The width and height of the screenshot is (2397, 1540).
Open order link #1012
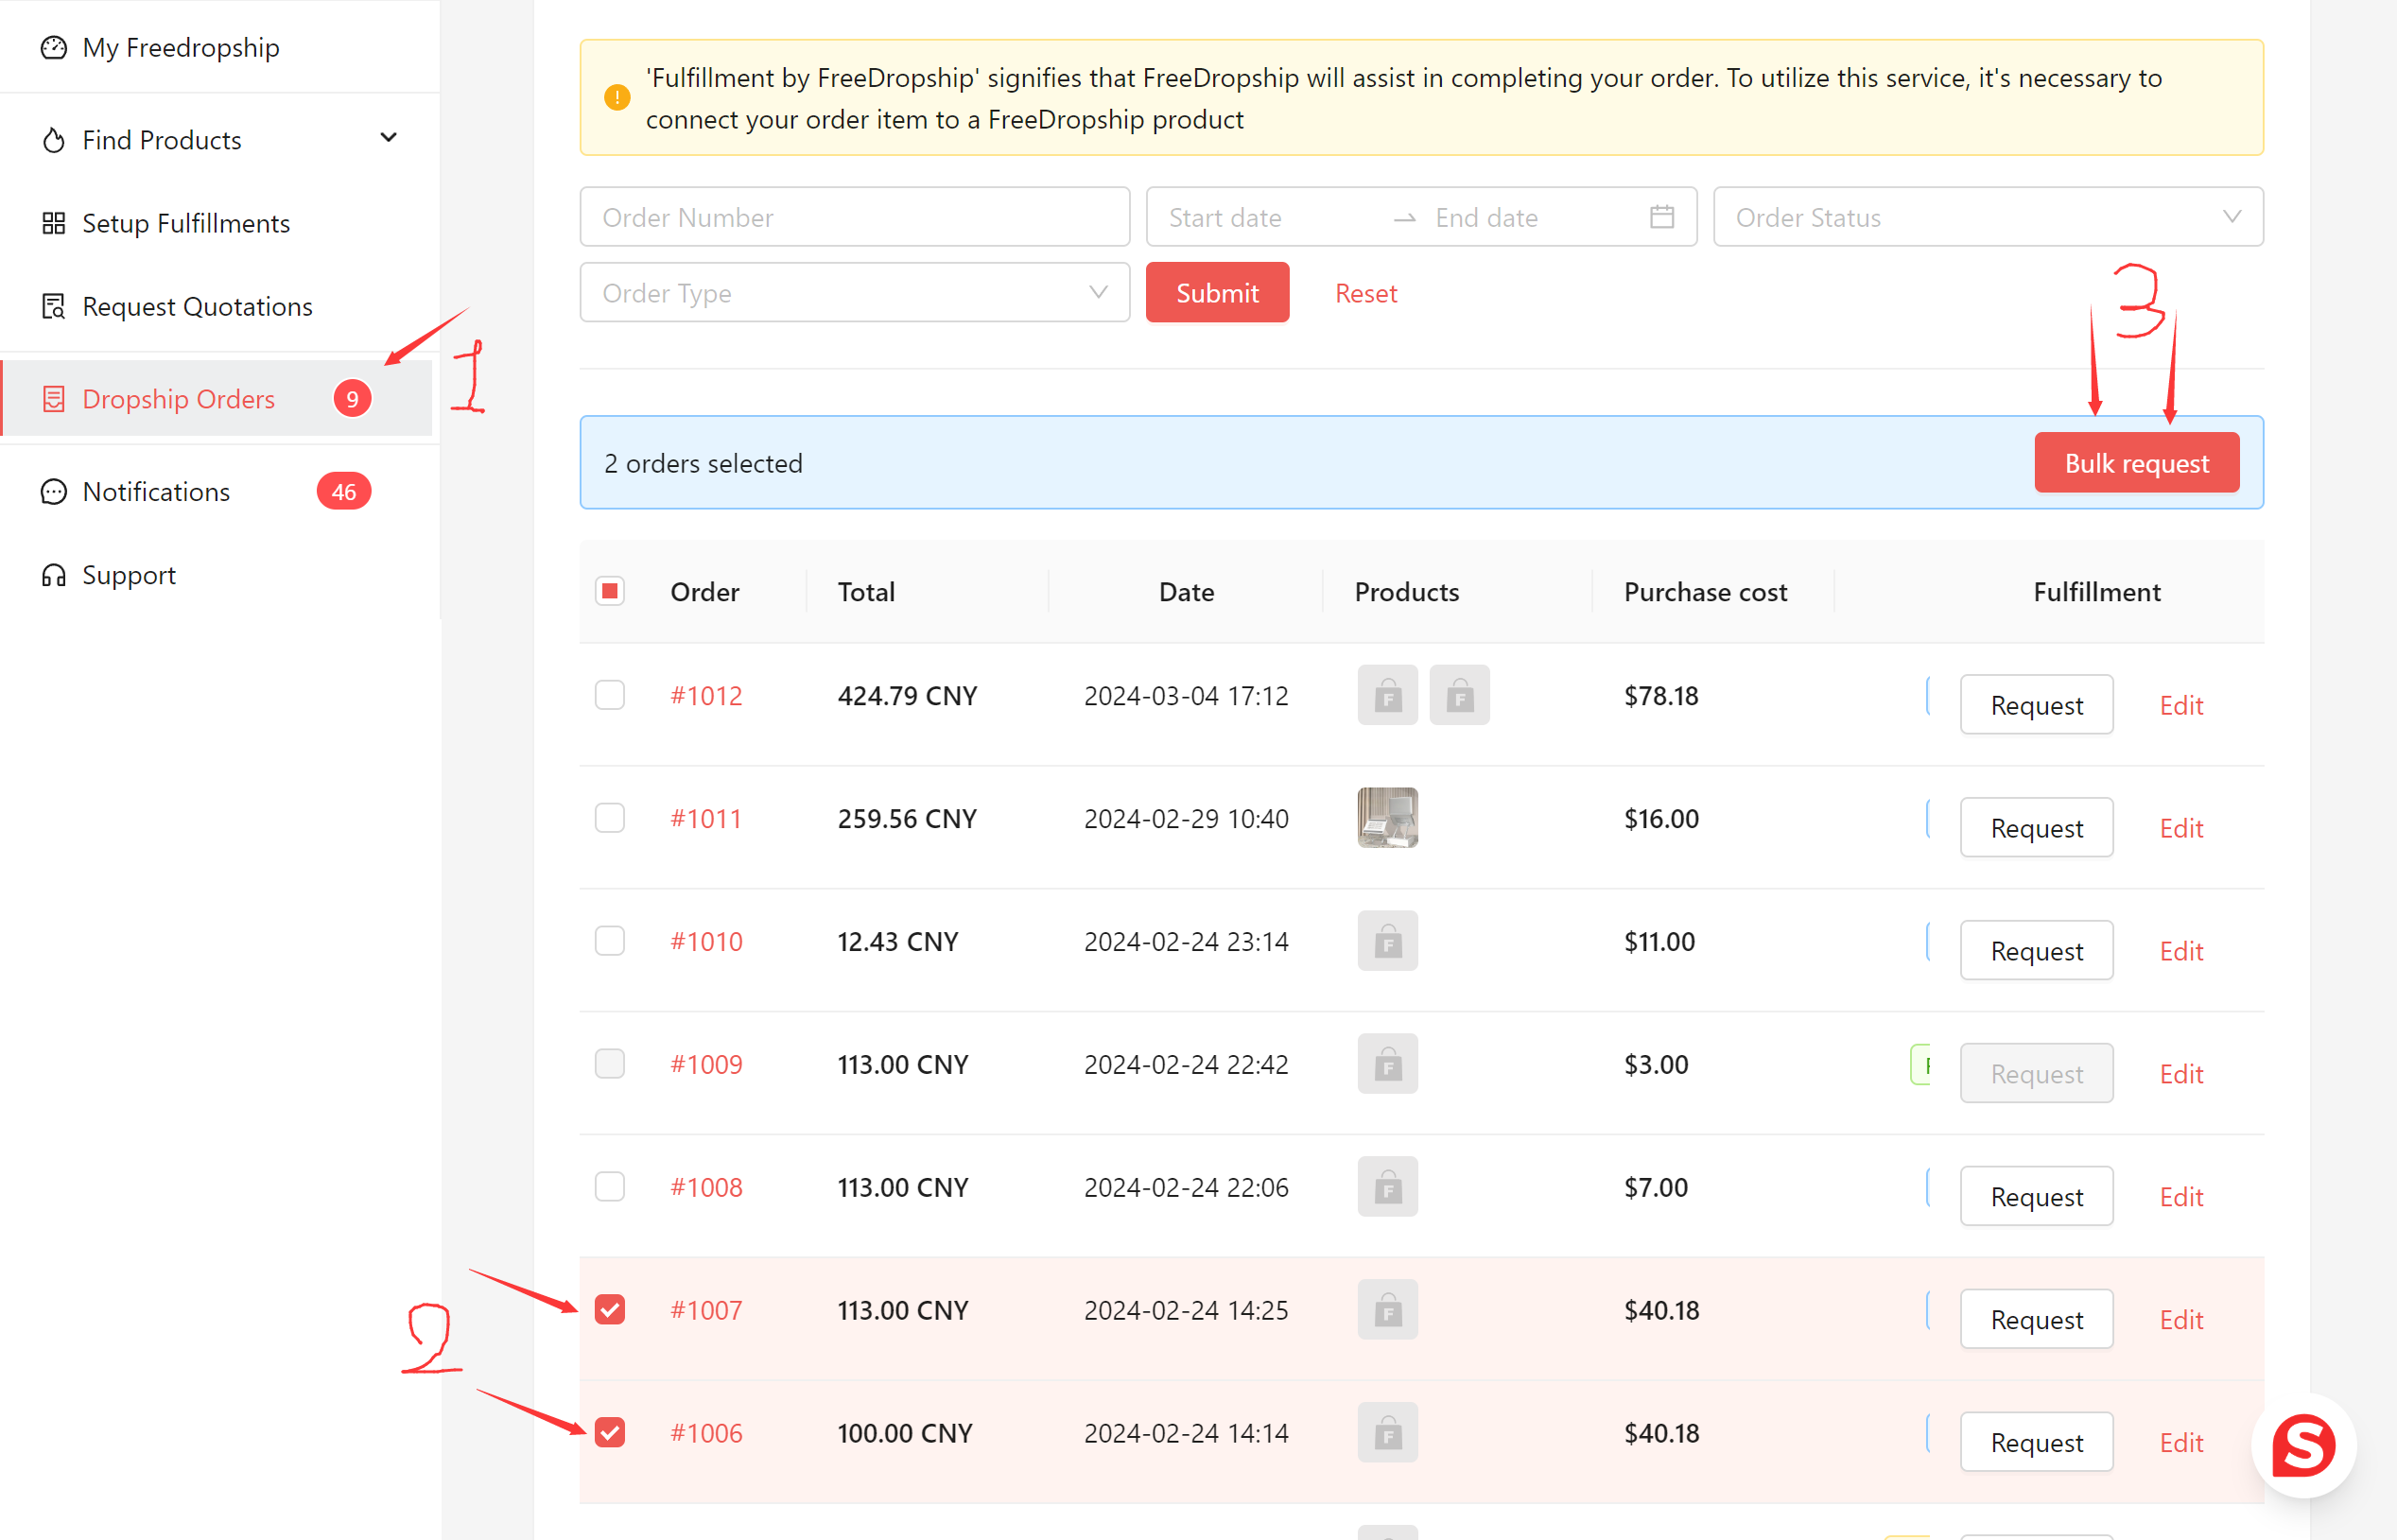[706, 695]
